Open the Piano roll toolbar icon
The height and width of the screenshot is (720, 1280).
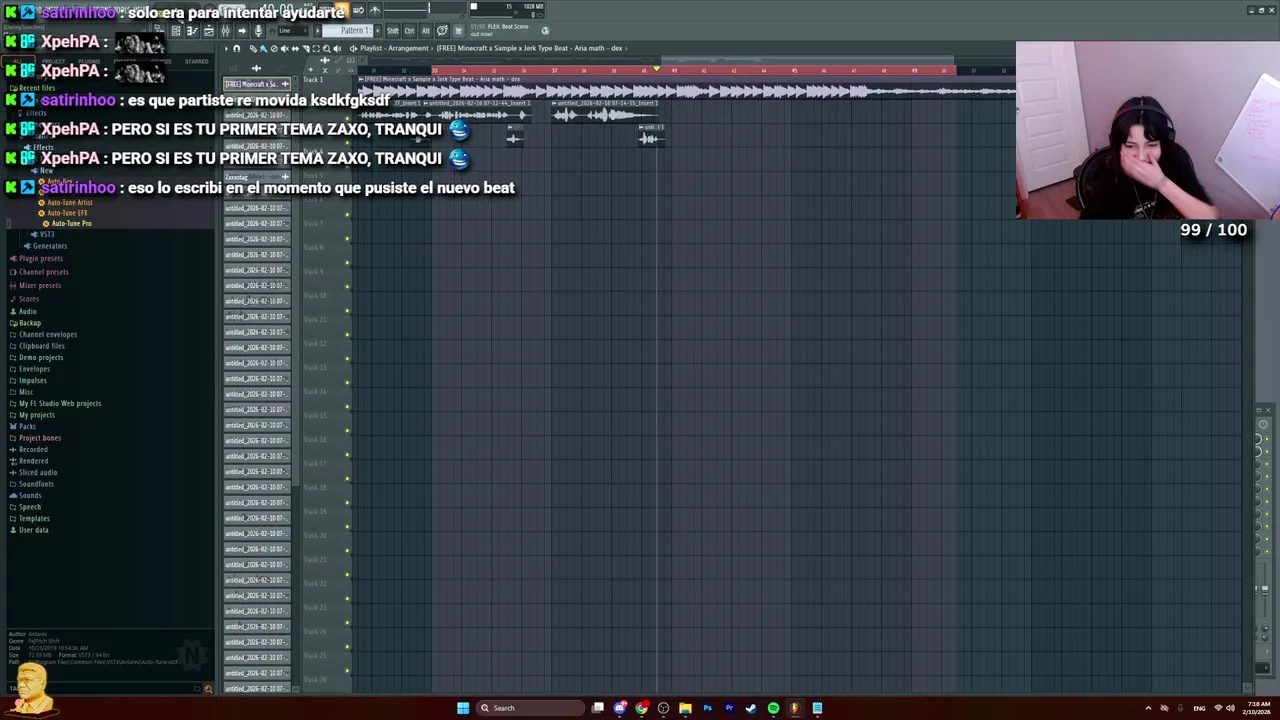[x=192, y=31]
